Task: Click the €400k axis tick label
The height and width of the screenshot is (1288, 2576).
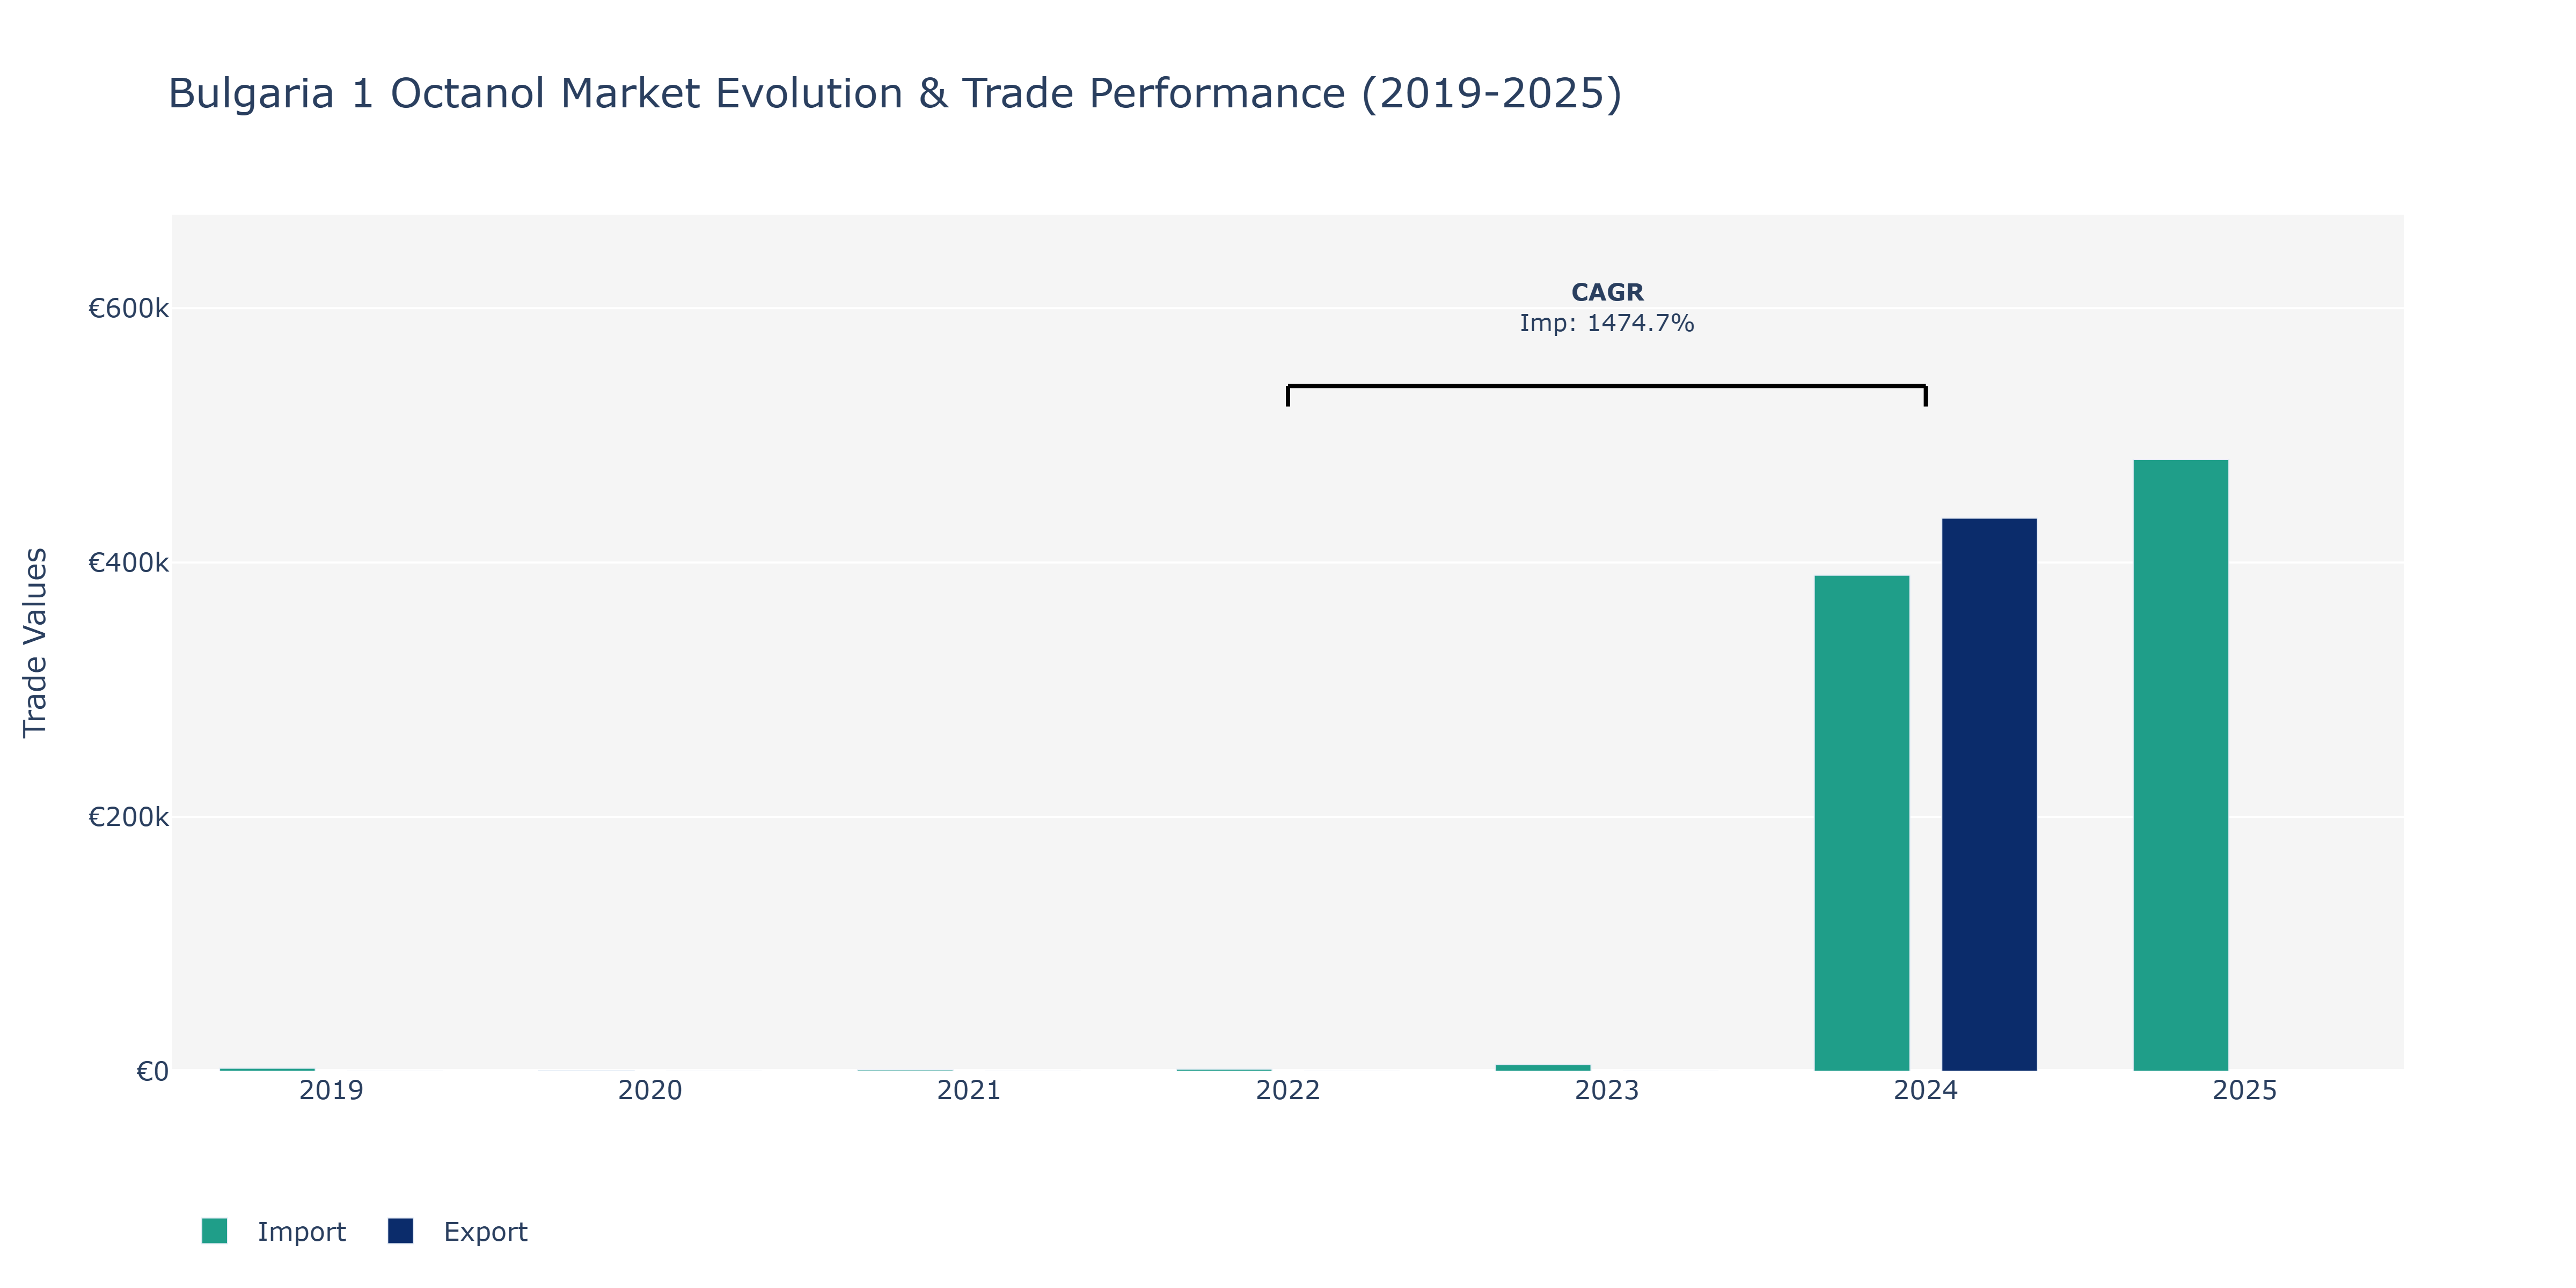Action: tap(128, 563)
